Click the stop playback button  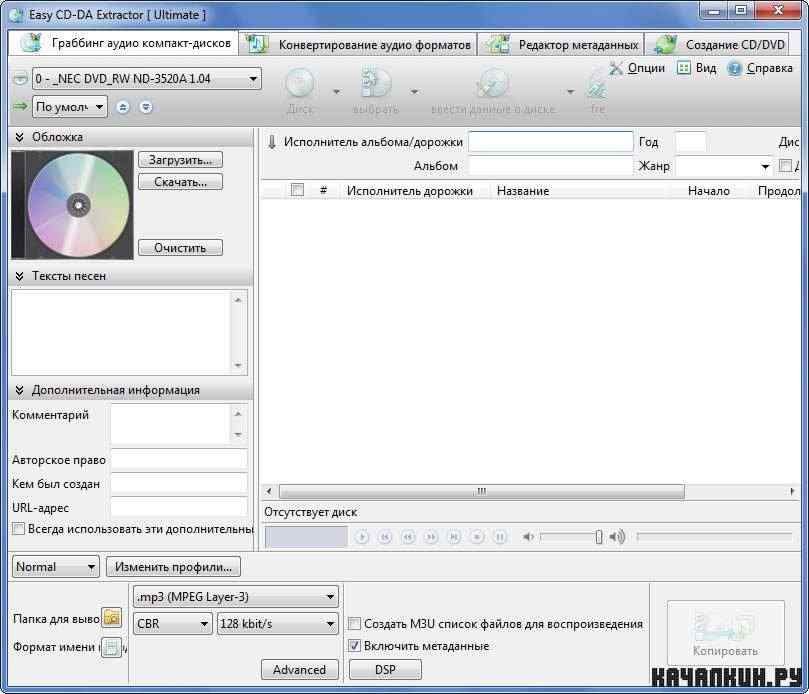point(477,537)
